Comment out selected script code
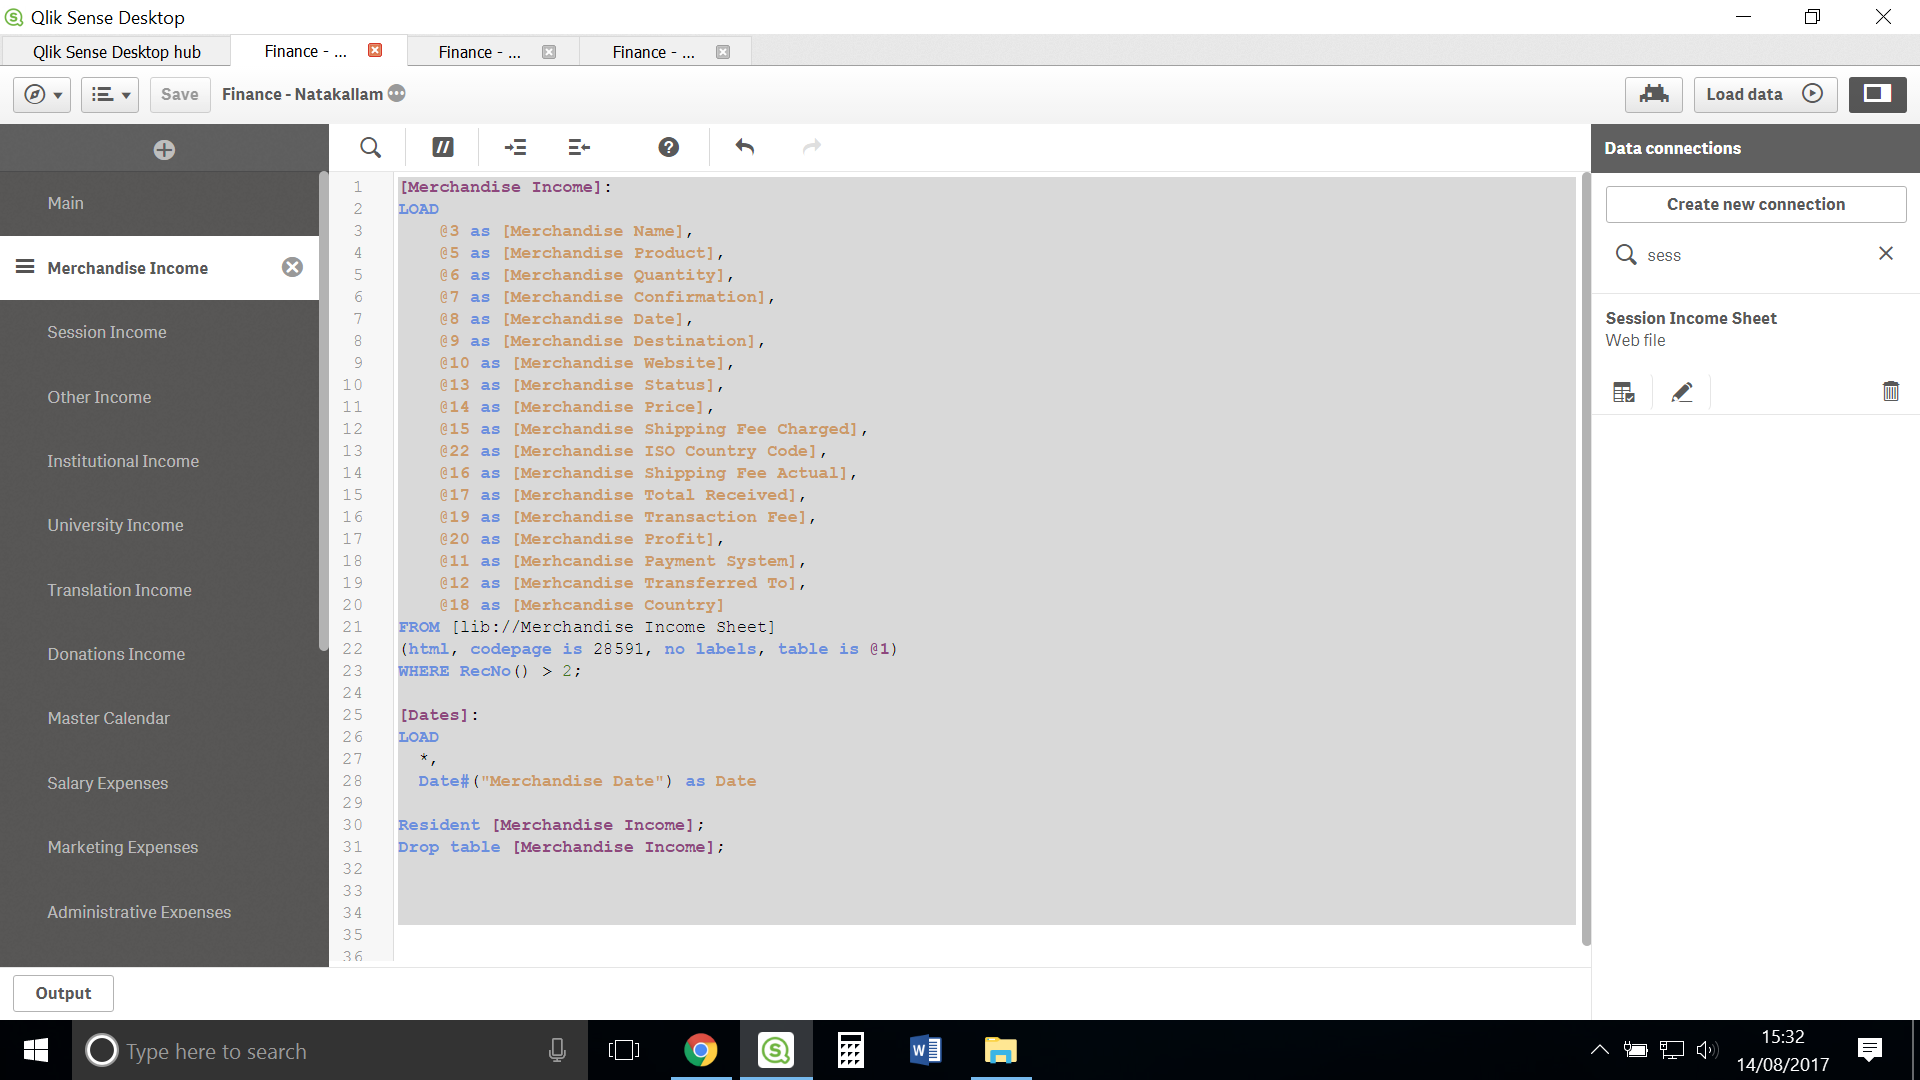Viewport: 1920px width, 1080px height. point(442,147)
